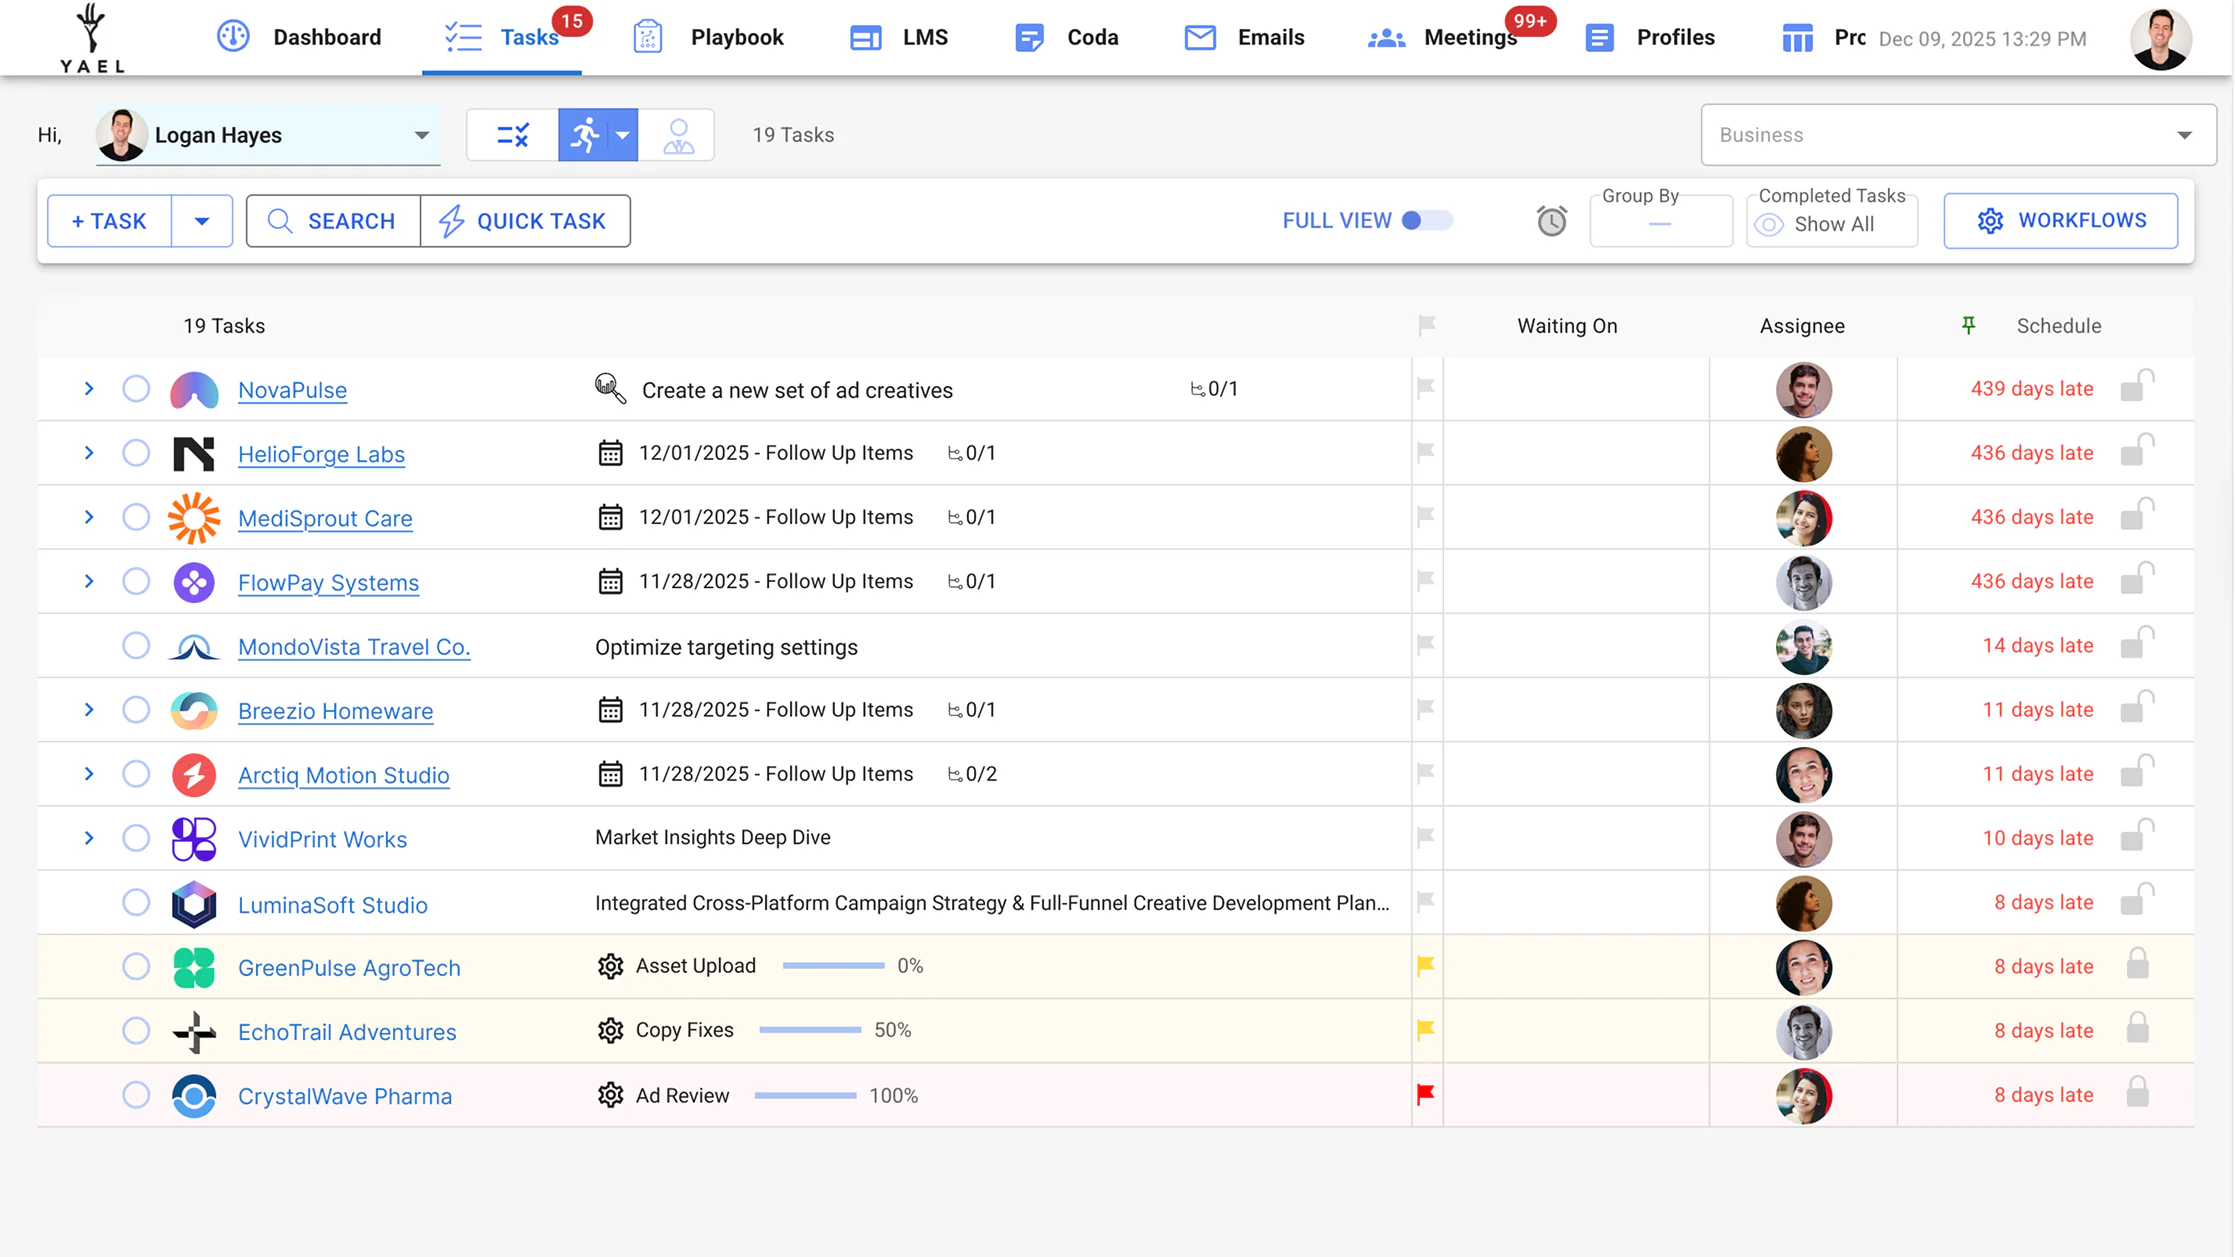Open the user profile avatar at top right
Screen dimensions: 2235x1257
(x=2160, y=38)
